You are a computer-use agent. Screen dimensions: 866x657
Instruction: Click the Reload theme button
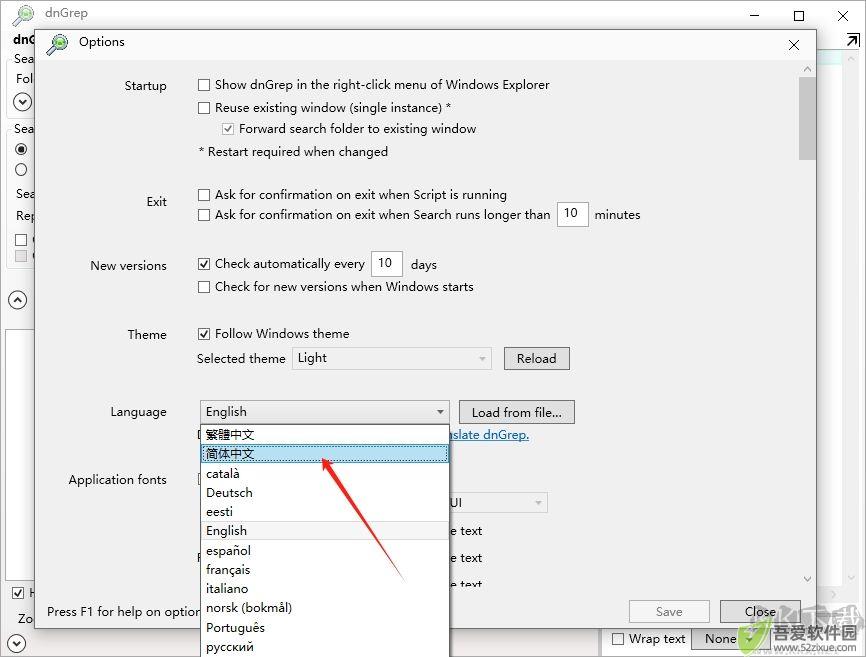(x=536, y=358)
